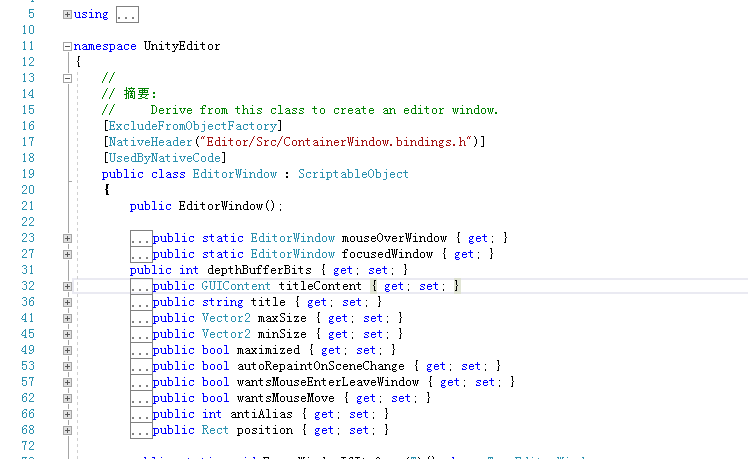The height and width of the screenshot is (459, 748).
Task: Click the focusedWindow property name
Action: 387,254
